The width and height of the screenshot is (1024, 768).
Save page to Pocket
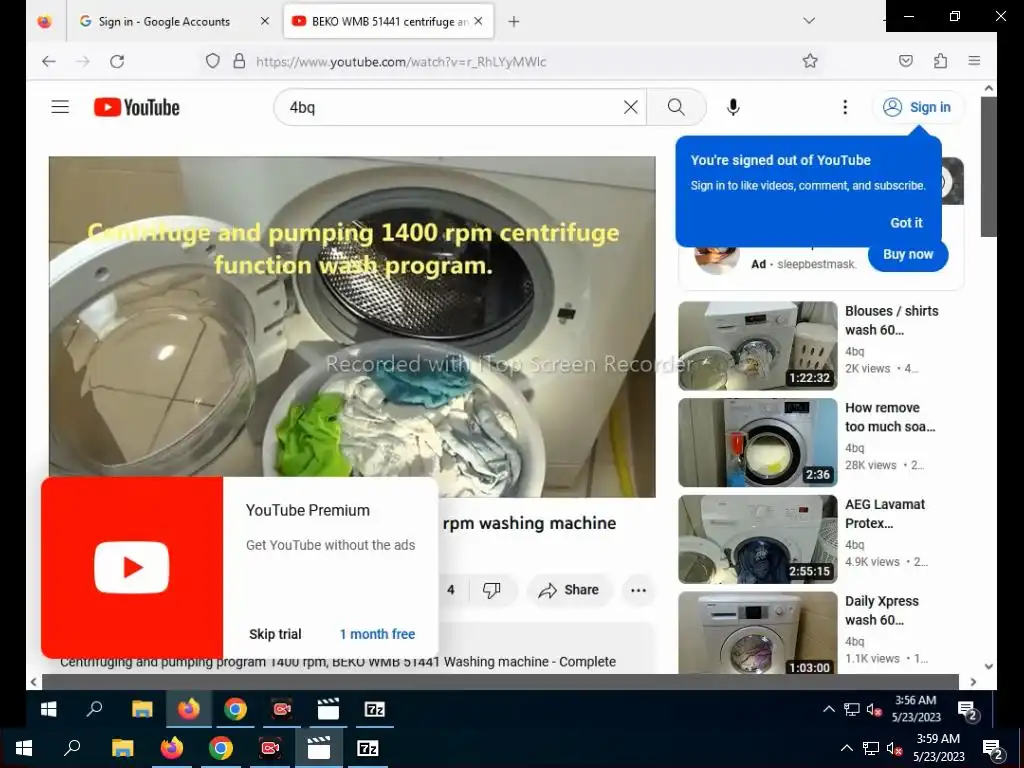[906, 61]
